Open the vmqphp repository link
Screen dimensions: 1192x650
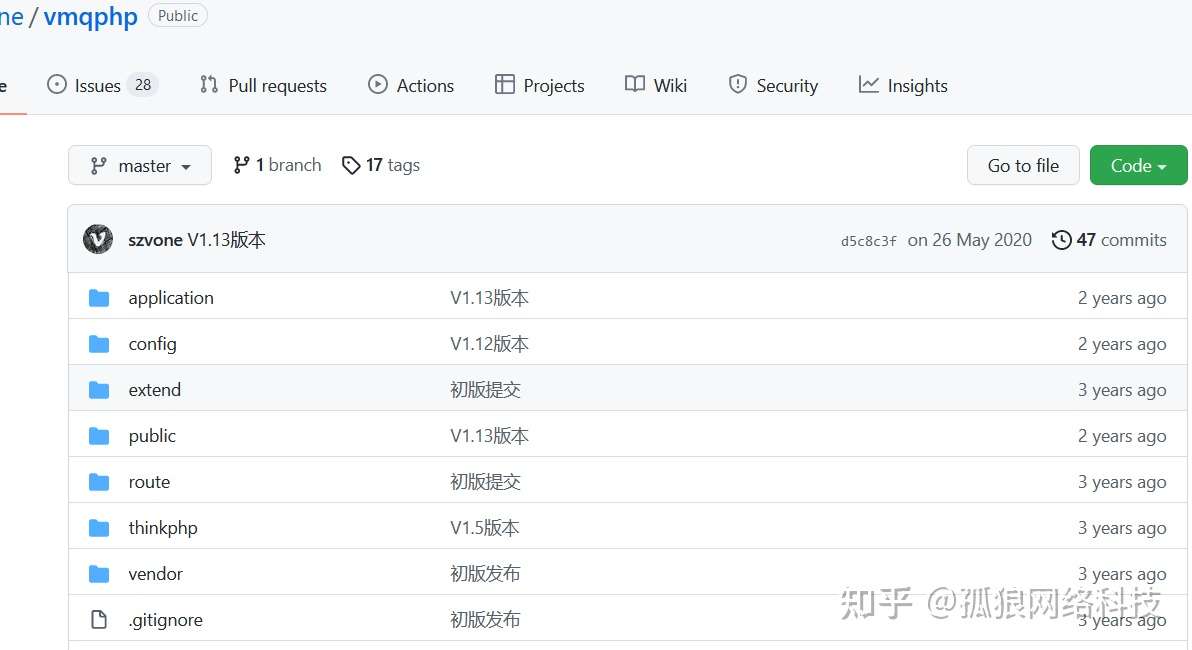coord(90,17)
